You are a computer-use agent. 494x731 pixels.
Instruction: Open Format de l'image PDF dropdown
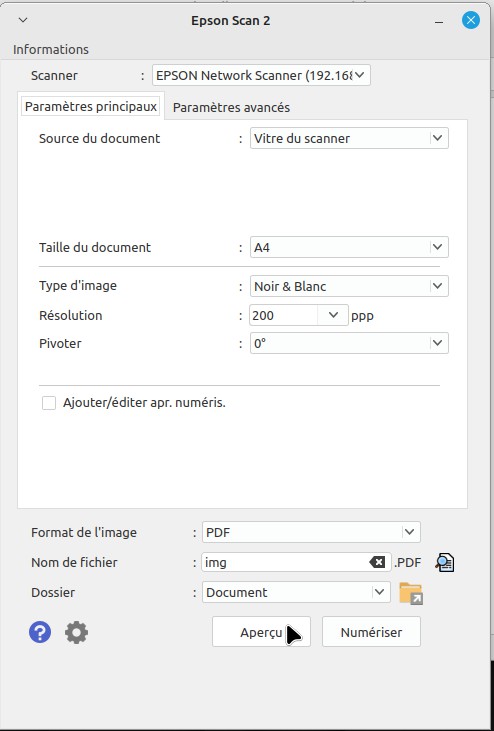tap(311, 532)
